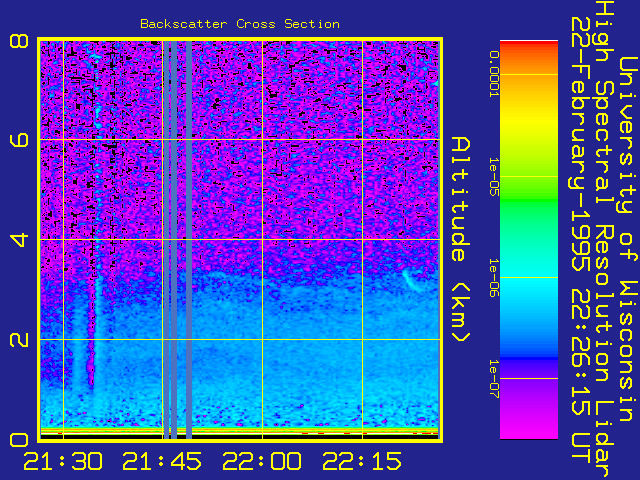Click the 'Backscatter Cross Section' title
This screenshot has width=640, height=480.
pyautogui.click(x=240, y=24)
